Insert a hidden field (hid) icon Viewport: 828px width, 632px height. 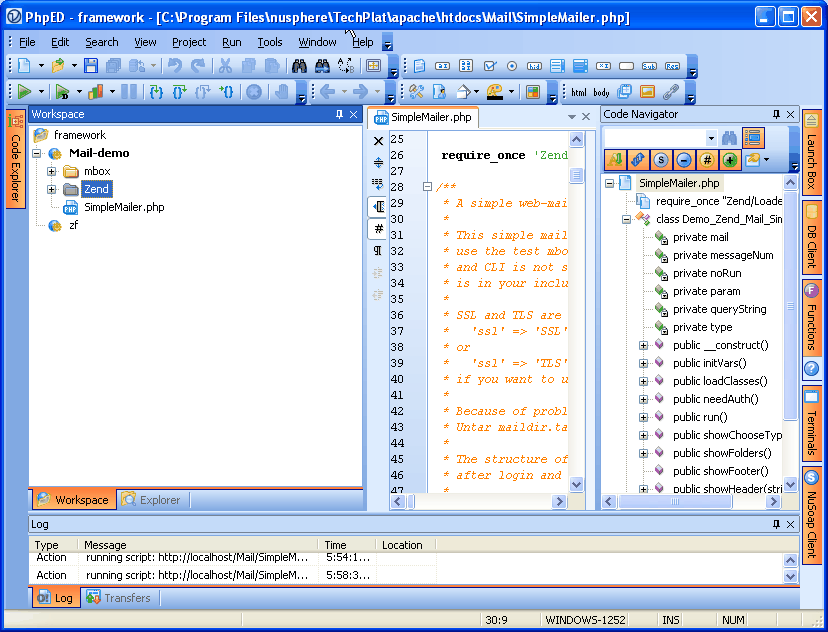click(x=534, y=66)
